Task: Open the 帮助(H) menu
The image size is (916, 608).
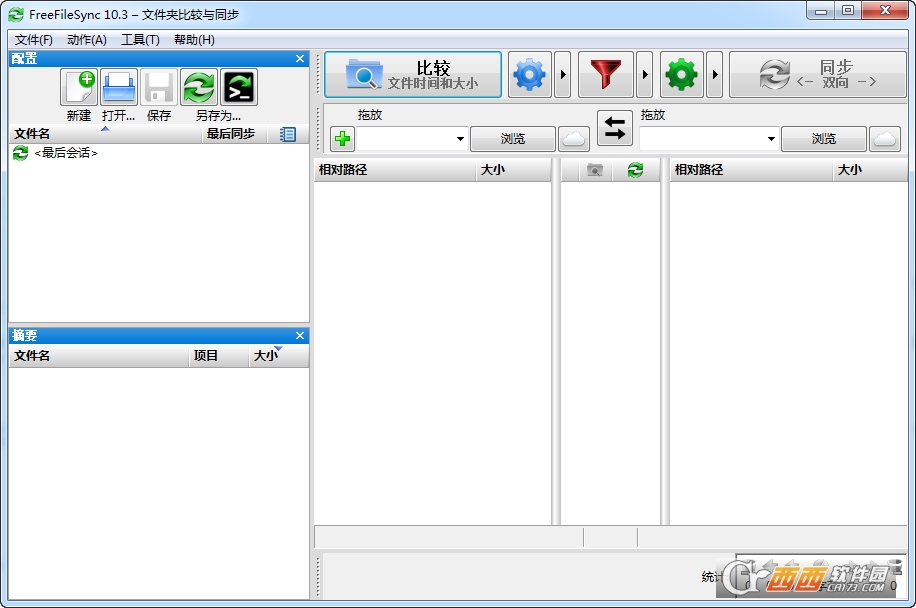Action: pyautogui.click(x=194, y=40)
